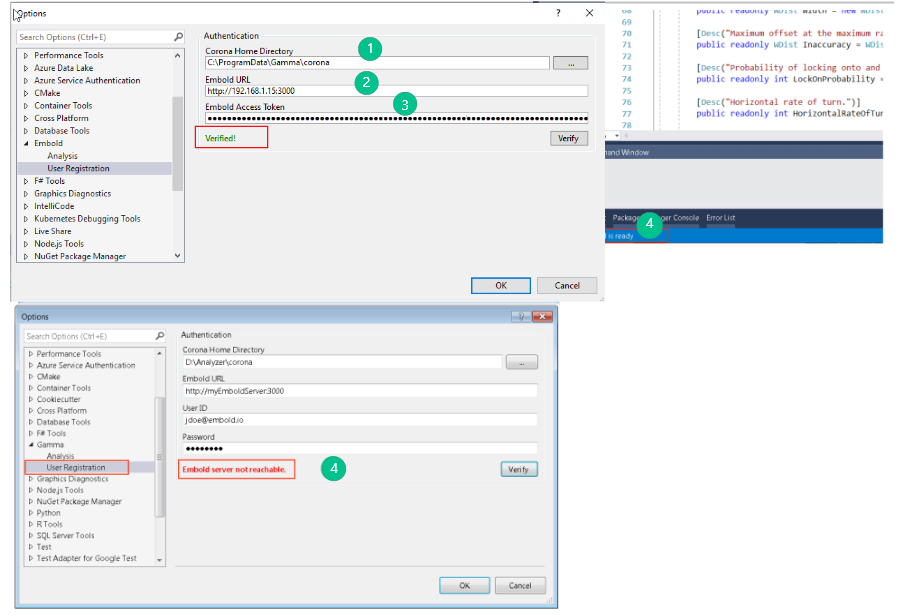902x615 pixels.
Task: Click Embold URL field with 192.168.1.15:3000
Action: click(x=396, y=91)
